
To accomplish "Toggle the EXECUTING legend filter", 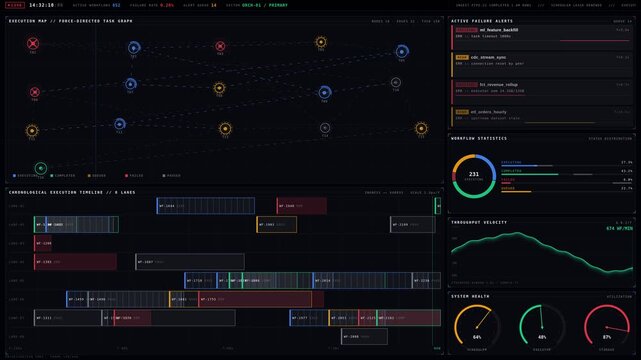I will (x=25, y=176).
